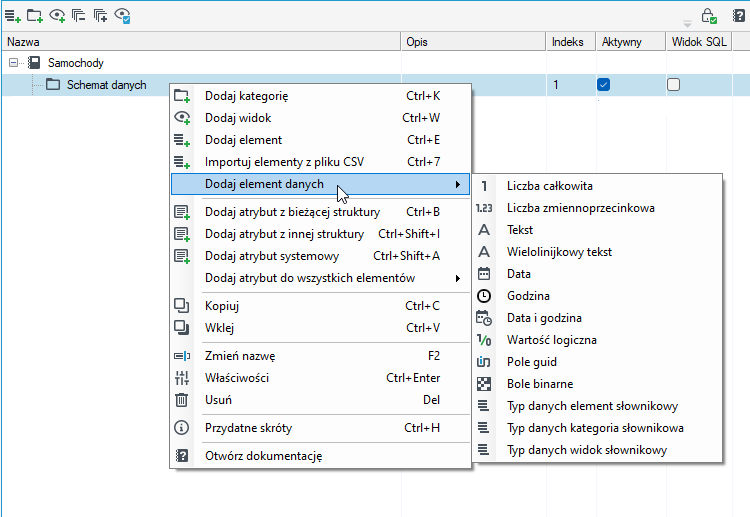The height and width of the screenshot is (517, 750).
Task: Check Widok SQL checkbox for Schemat danych
Action: (x=673, y=85)
